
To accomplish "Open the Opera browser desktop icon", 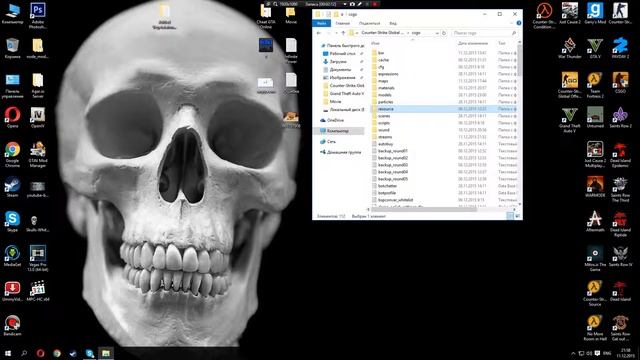I will coord(12,117).
